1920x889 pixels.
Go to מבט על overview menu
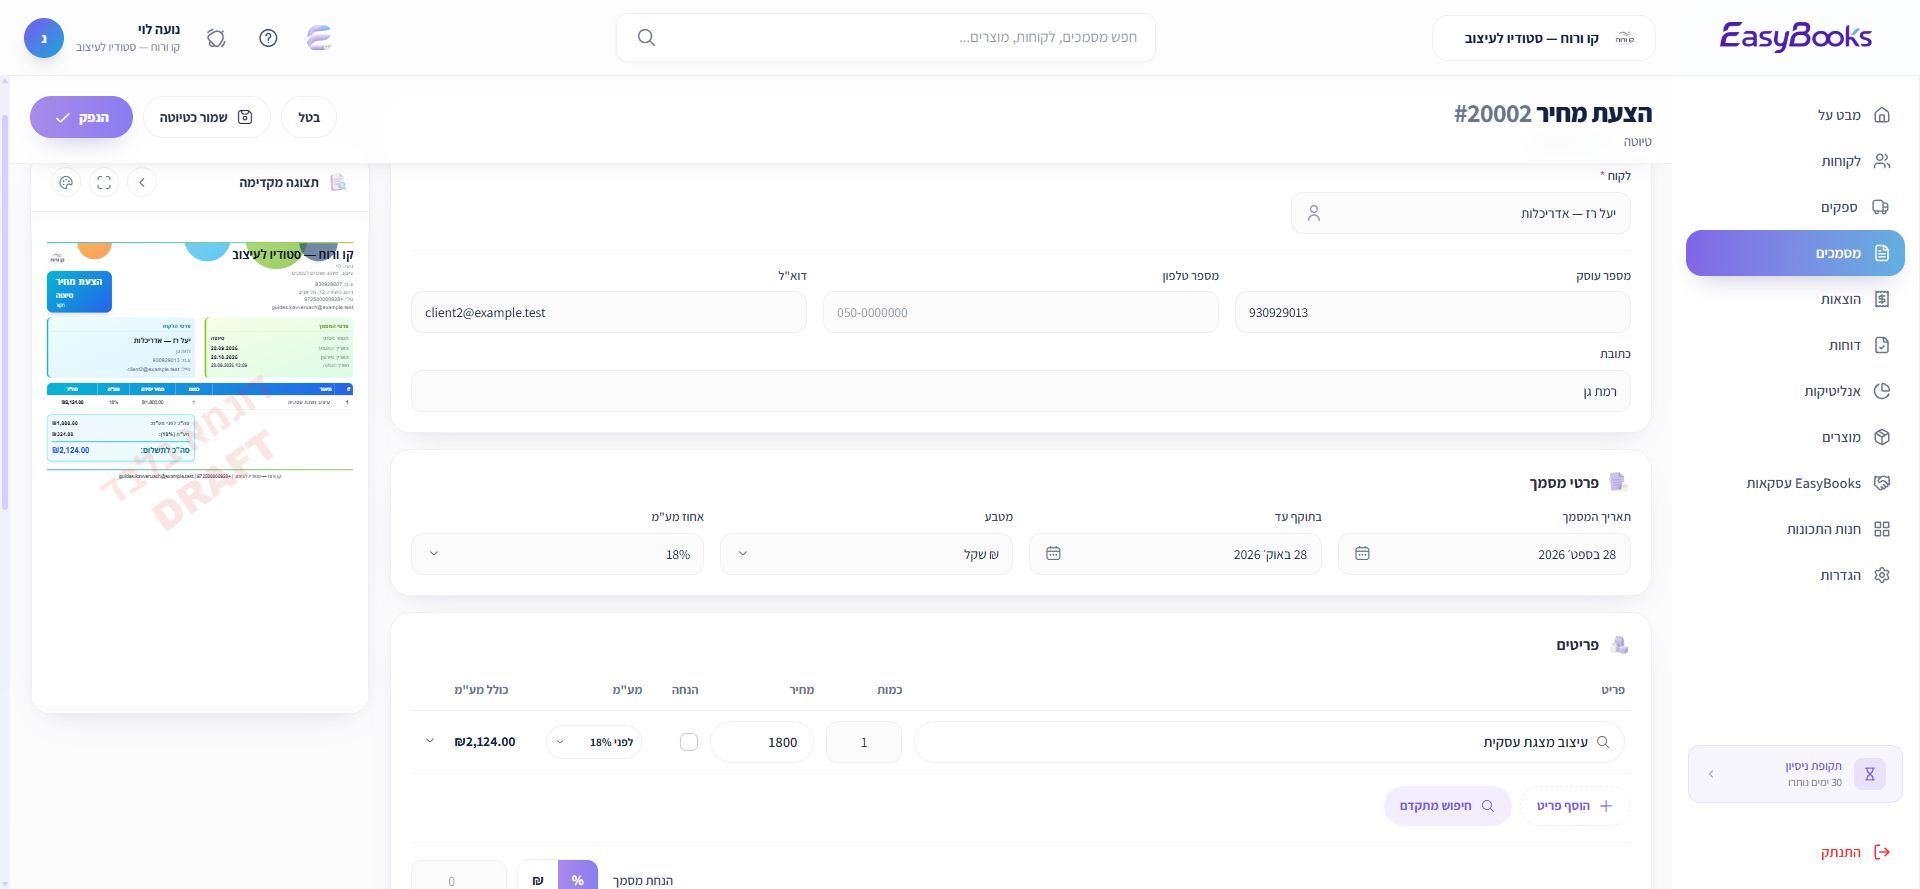pos(1795,115)
